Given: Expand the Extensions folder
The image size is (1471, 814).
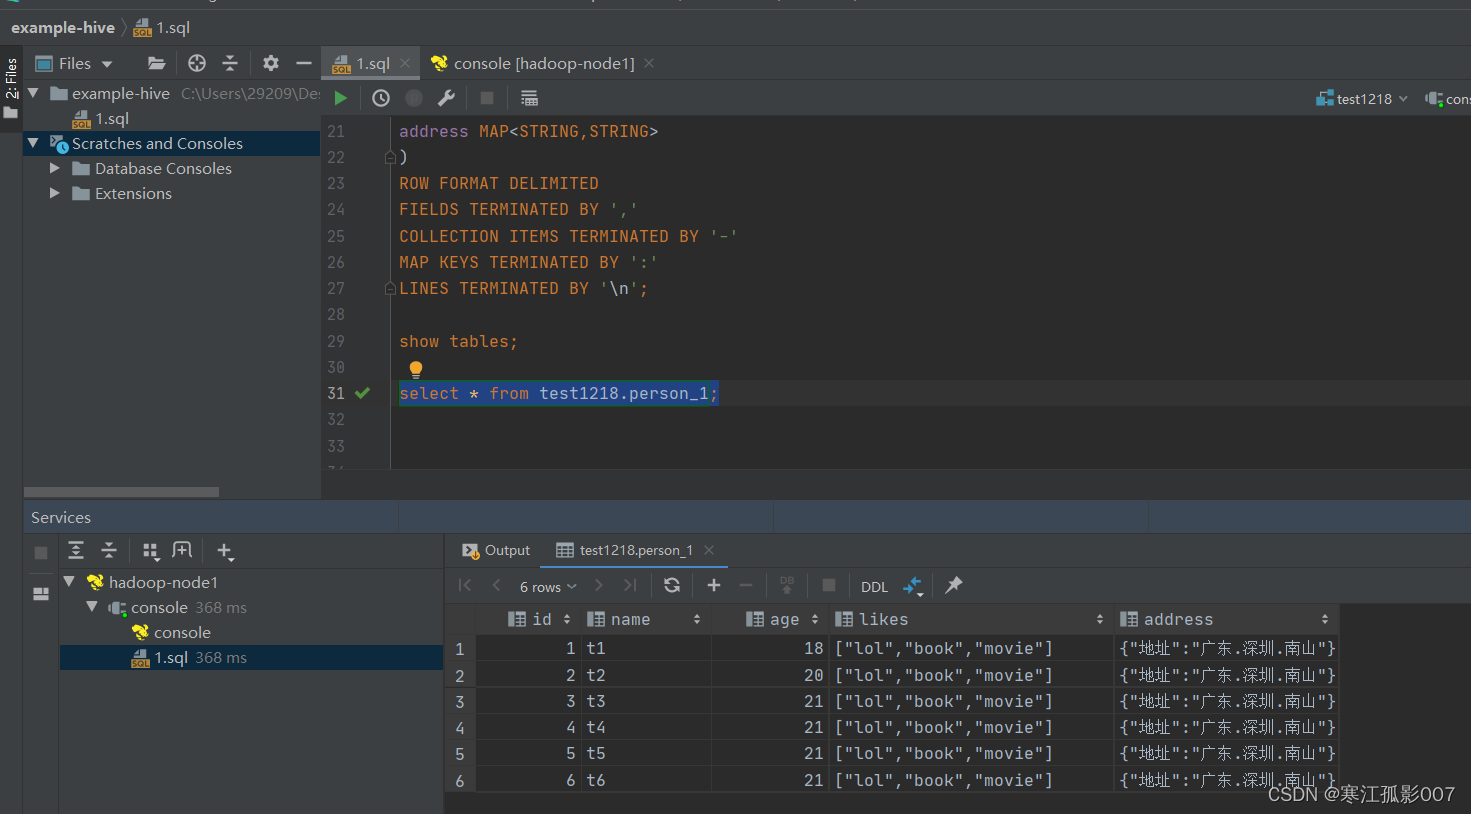Looking at the screenshot, I should point(55,193).
